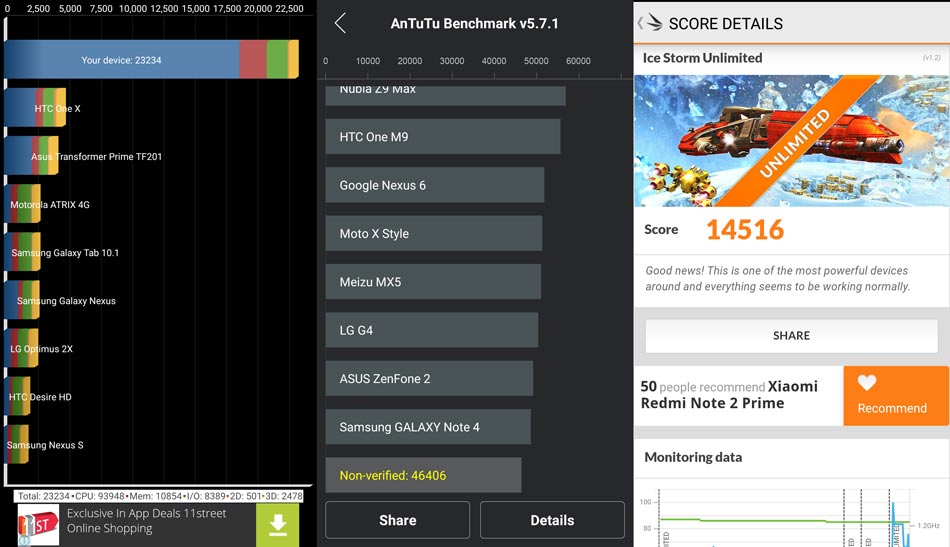This screenshot has height=547, width=950.
Task: Open the Ice Storm Unlimited banner image
Action: click(x=791, y=141)
